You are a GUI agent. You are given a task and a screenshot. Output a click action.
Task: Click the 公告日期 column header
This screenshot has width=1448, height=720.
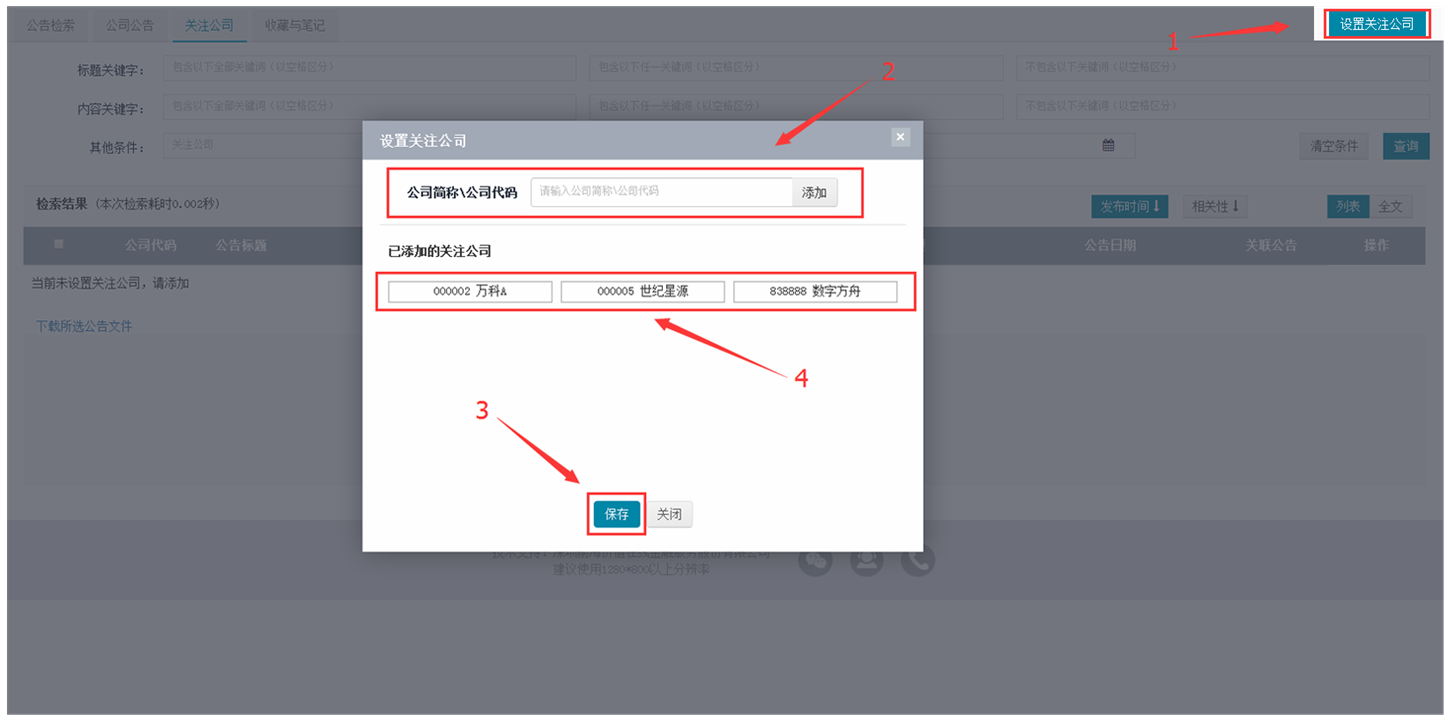click(1110, 245)
